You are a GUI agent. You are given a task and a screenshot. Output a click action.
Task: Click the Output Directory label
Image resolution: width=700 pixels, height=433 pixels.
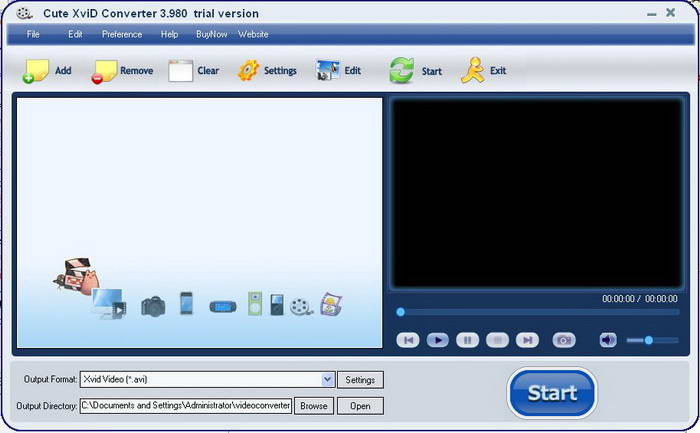coord(46,406)
